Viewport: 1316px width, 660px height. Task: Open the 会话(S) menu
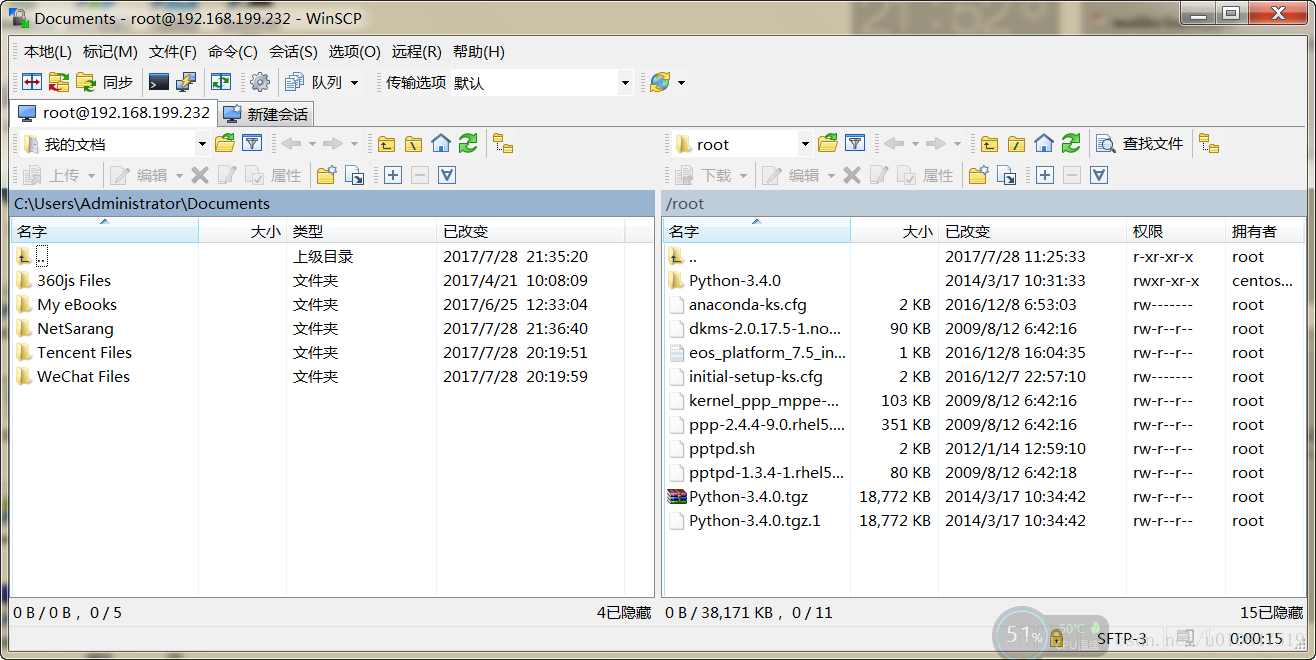pyautogui.click(x=293, y=51)
